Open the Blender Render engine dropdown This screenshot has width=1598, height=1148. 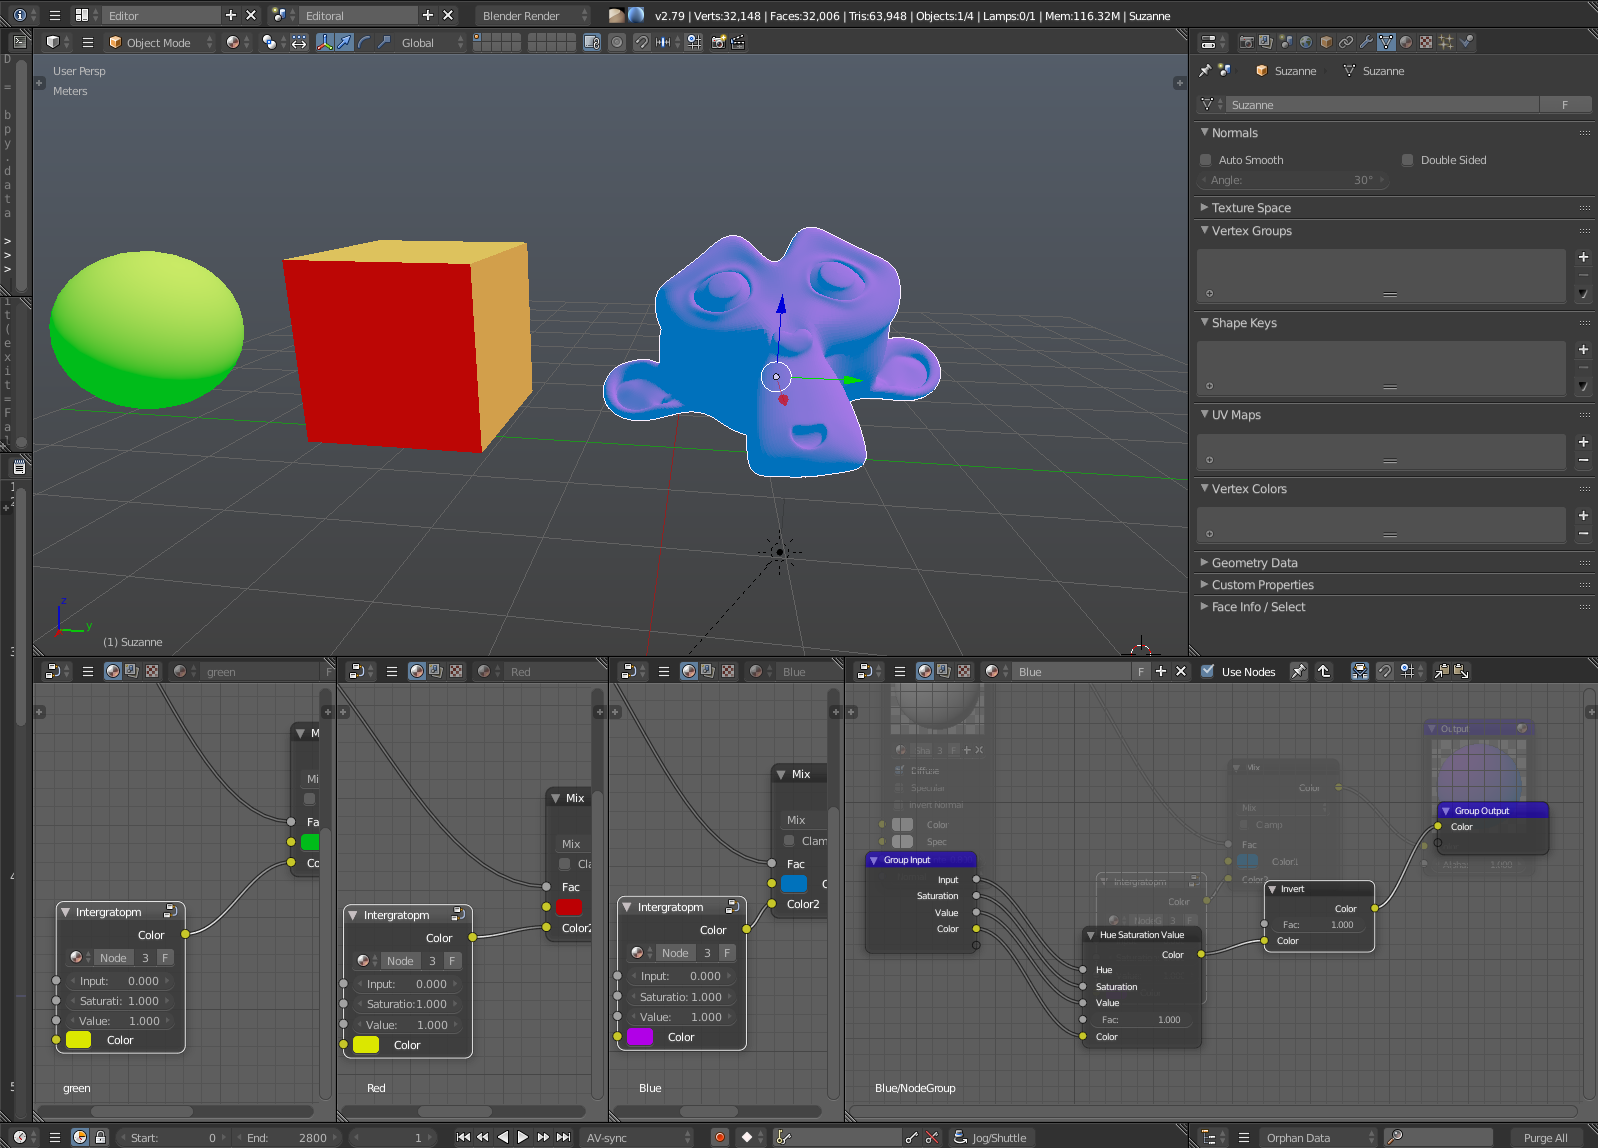click(534, 15)
